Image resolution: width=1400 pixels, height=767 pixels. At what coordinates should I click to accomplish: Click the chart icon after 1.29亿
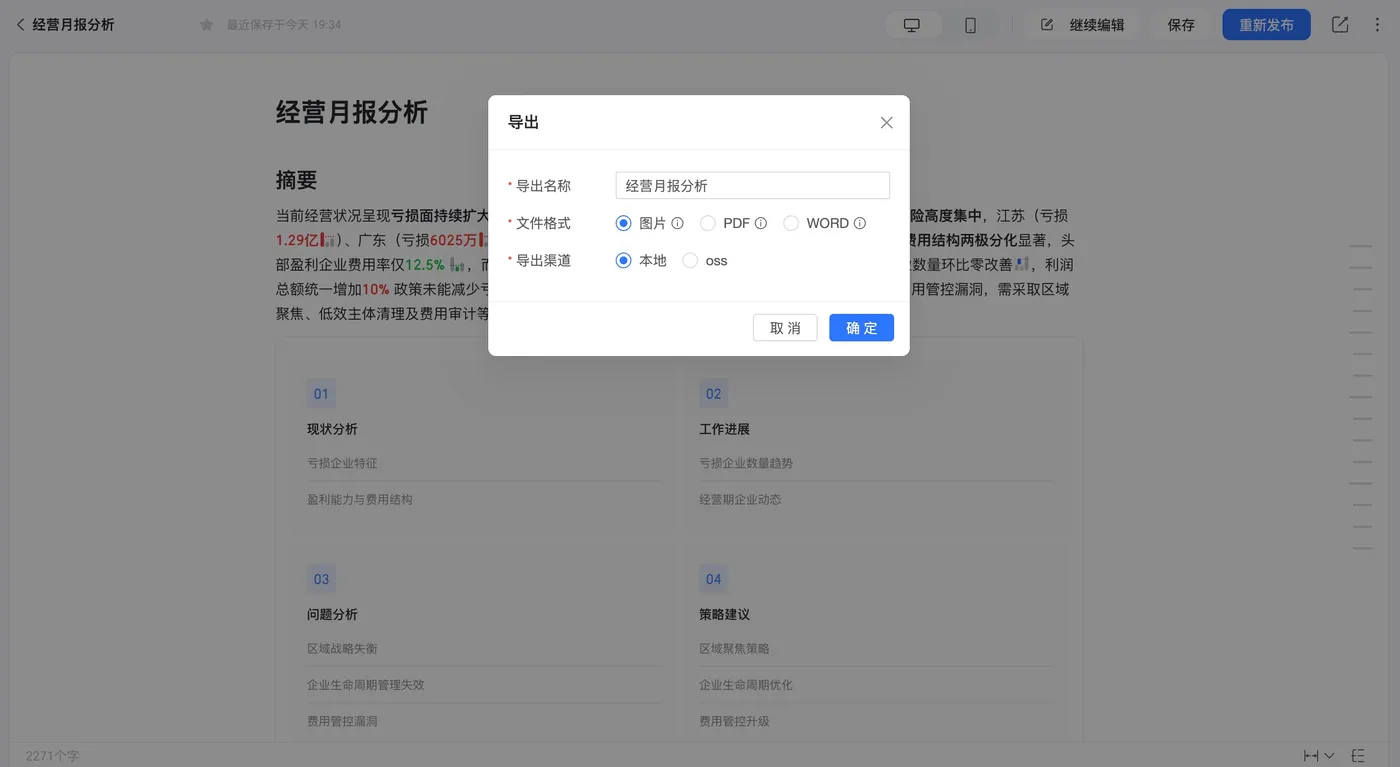click(x=327, y=240)
